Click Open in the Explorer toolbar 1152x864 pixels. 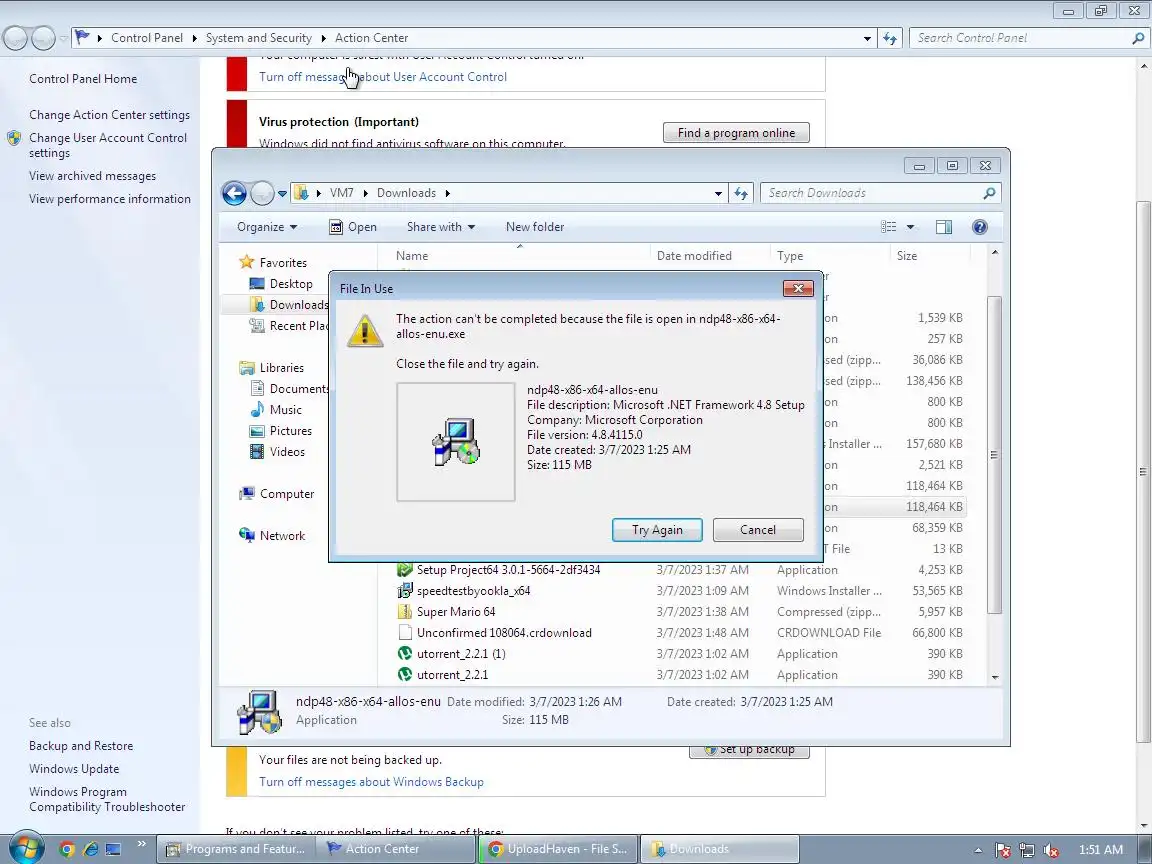pyautogui.click(x=353, y=227)
